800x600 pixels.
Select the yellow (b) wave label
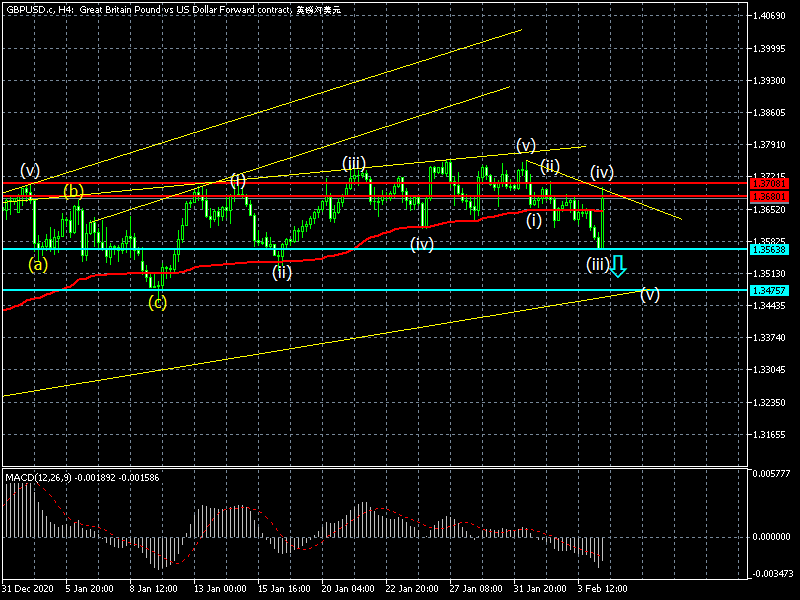click(73, 191)
